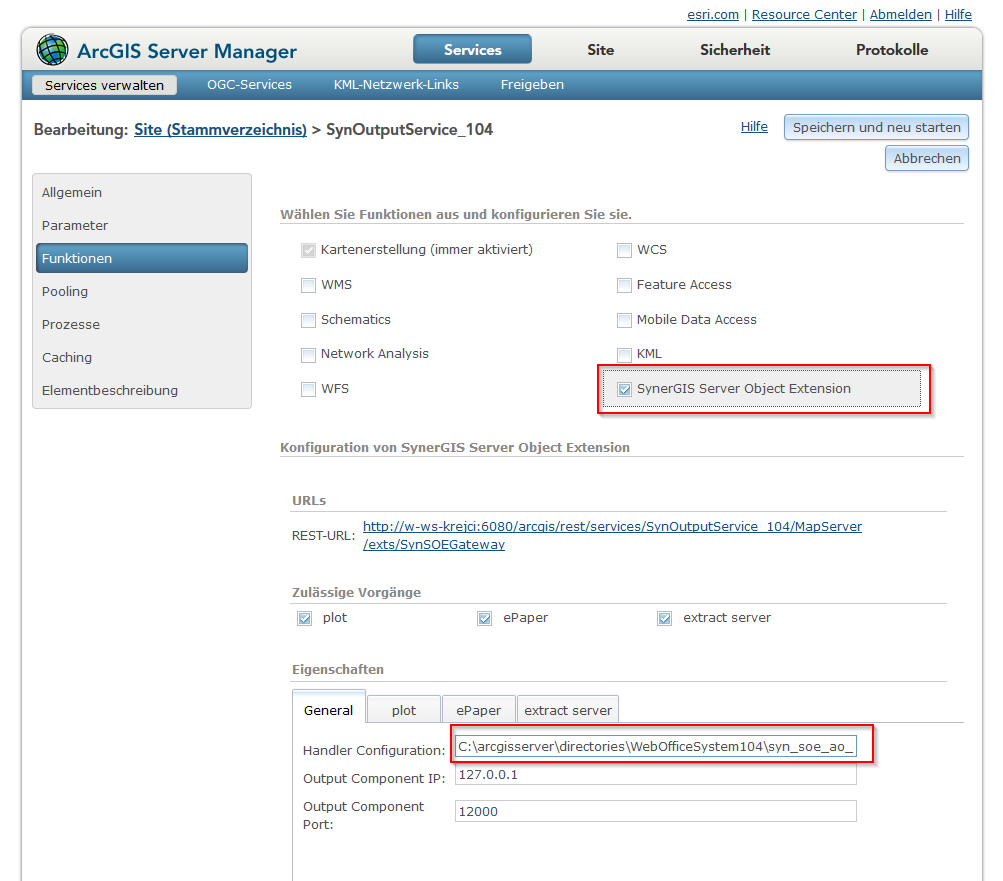Check the KML capability

click(x=624, y=354)
